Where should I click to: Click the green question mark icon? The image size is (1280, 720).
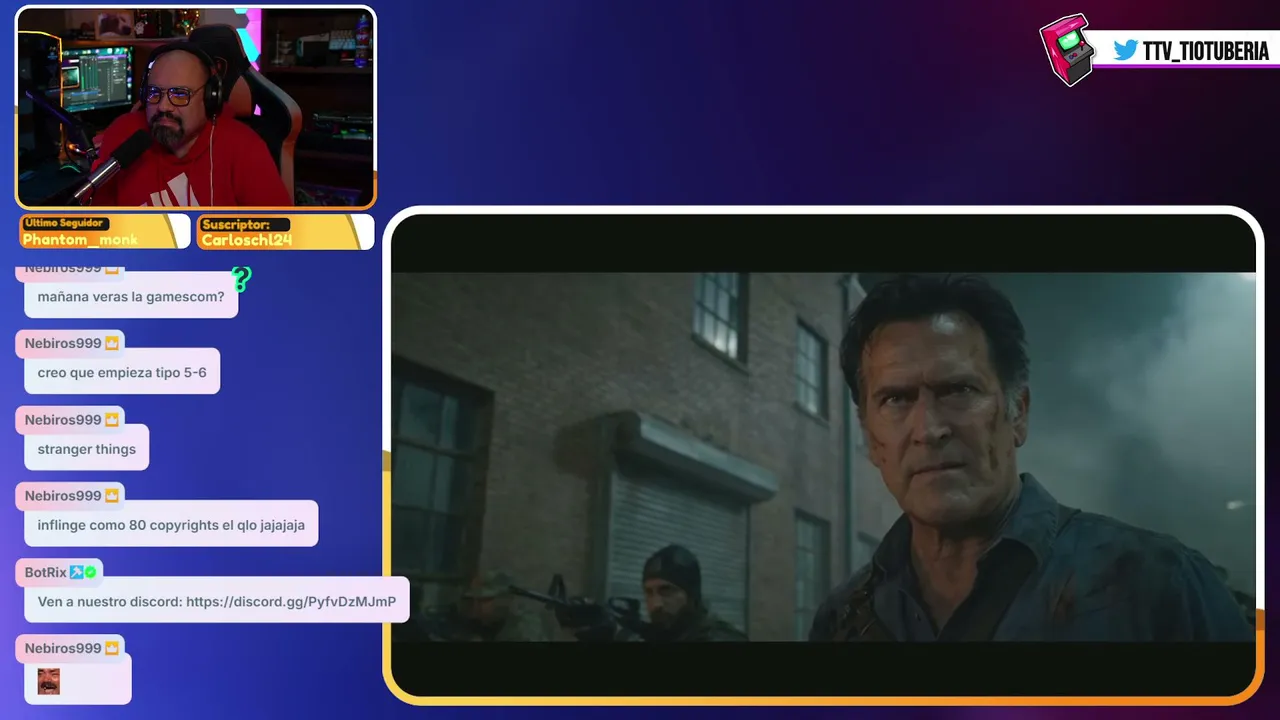click(x=241, y=278)
